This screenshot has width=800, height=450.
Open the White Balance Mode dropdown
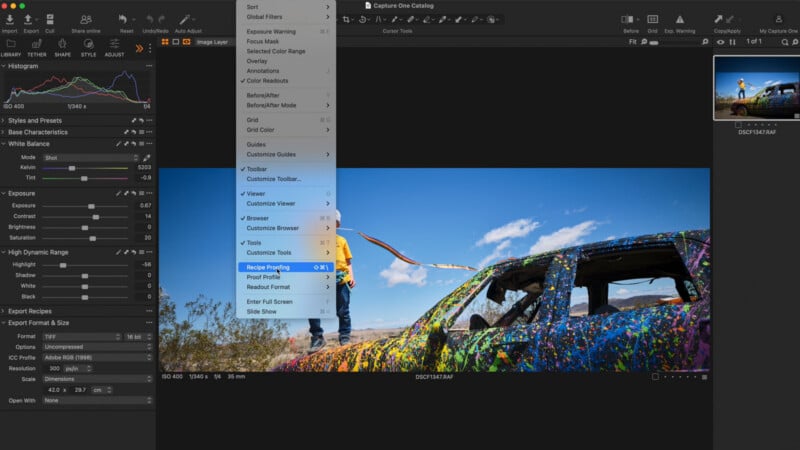pyautogui.click(x=91, y=158)
